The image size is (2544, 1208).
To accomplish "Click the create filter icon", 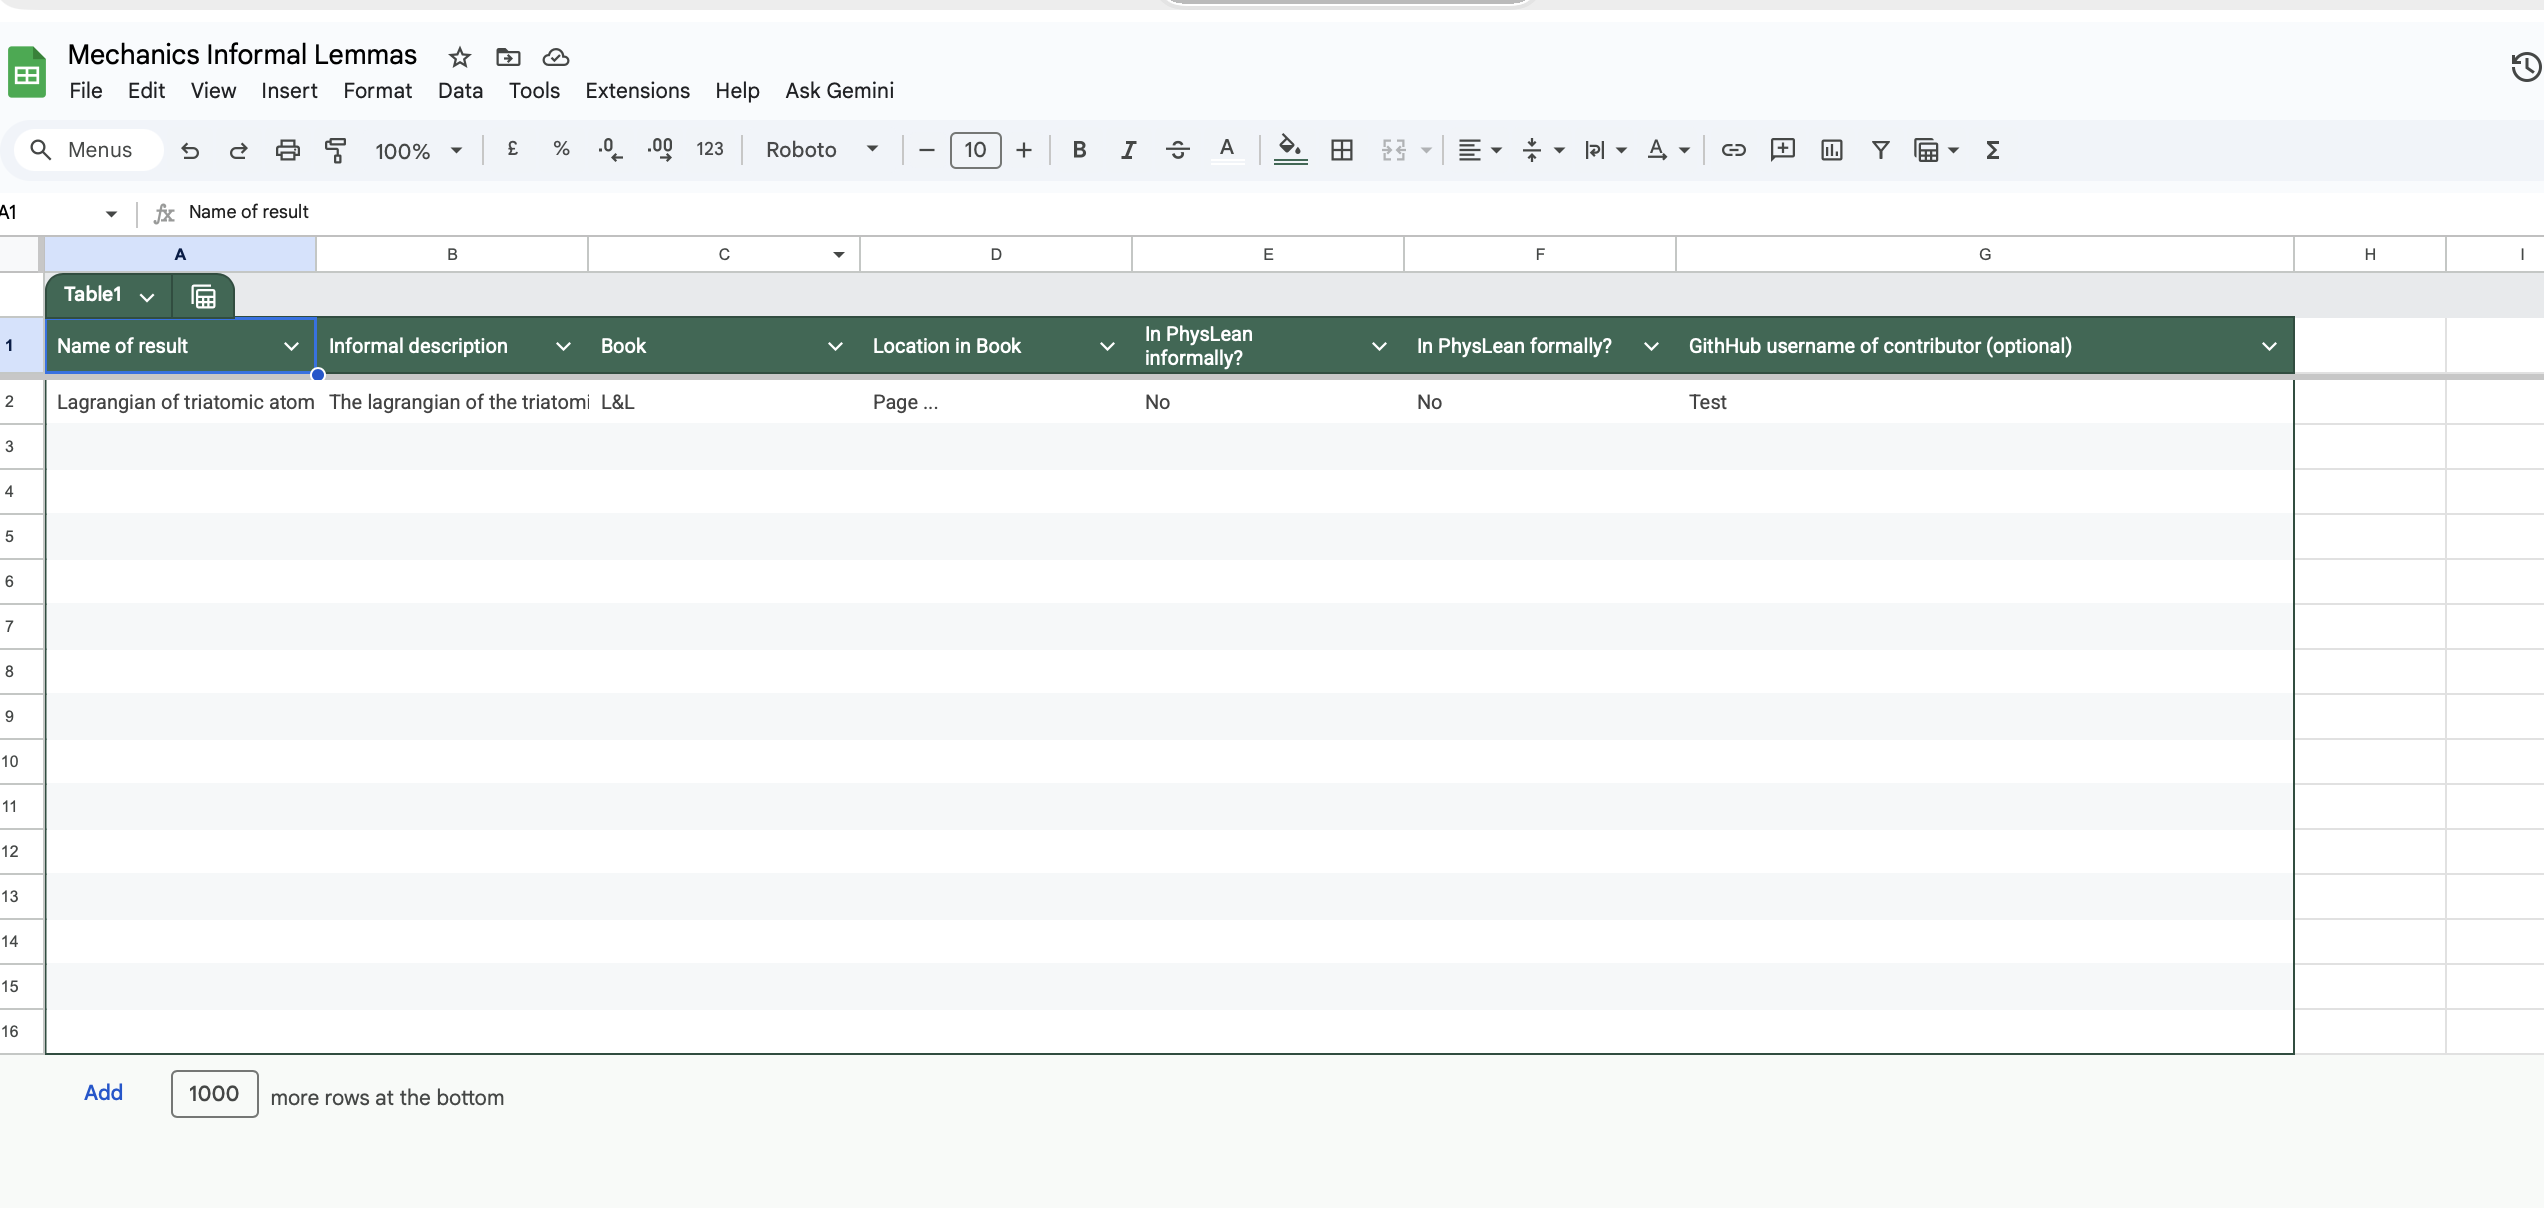I will click(x=1880, y=150).
